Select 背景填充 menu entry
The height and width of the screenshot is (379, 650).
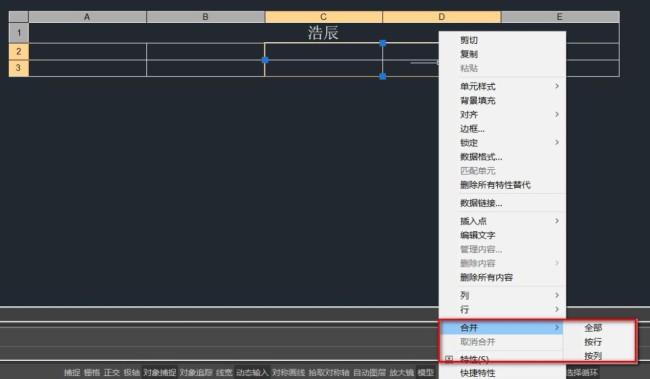[478, 100]
